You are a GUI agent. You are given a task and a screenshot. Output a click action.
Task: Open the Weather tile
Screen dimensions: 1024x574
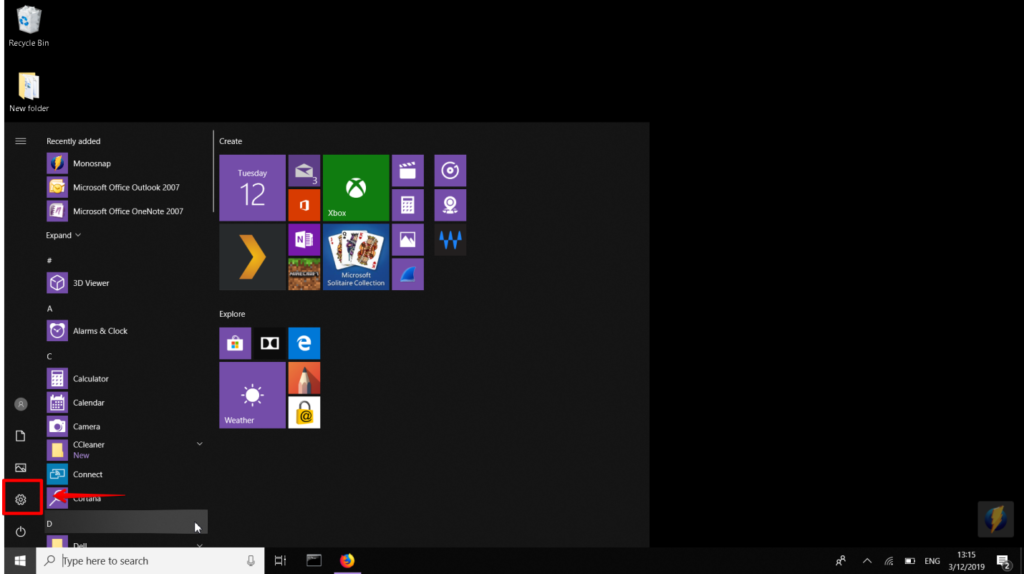(x=252, y=395)
